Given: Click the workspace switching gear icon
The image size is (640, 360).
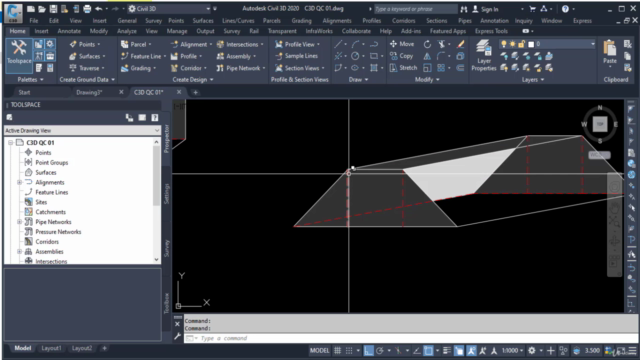Looking at the screenshot, I should coord(532,350).
